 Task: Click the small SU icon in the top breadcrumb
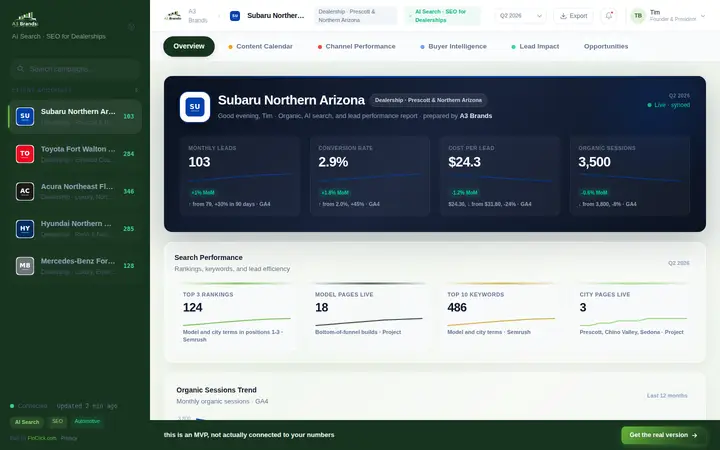235,16
